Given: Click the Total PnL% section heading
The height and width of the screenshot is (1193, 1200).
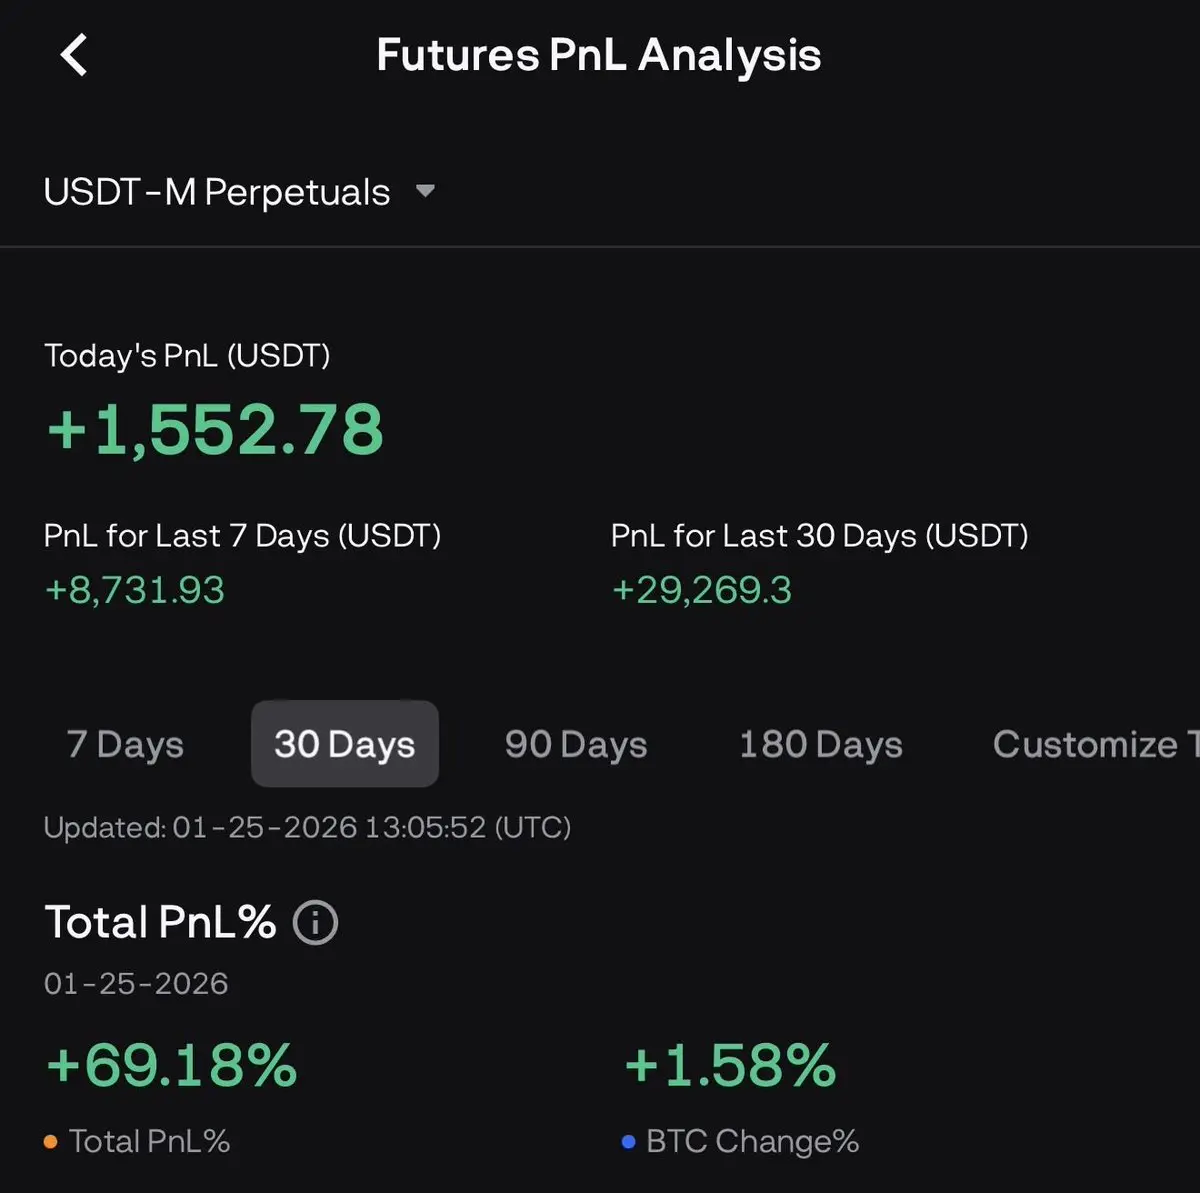Looking at the screenshot, I should tap(160, 922).
